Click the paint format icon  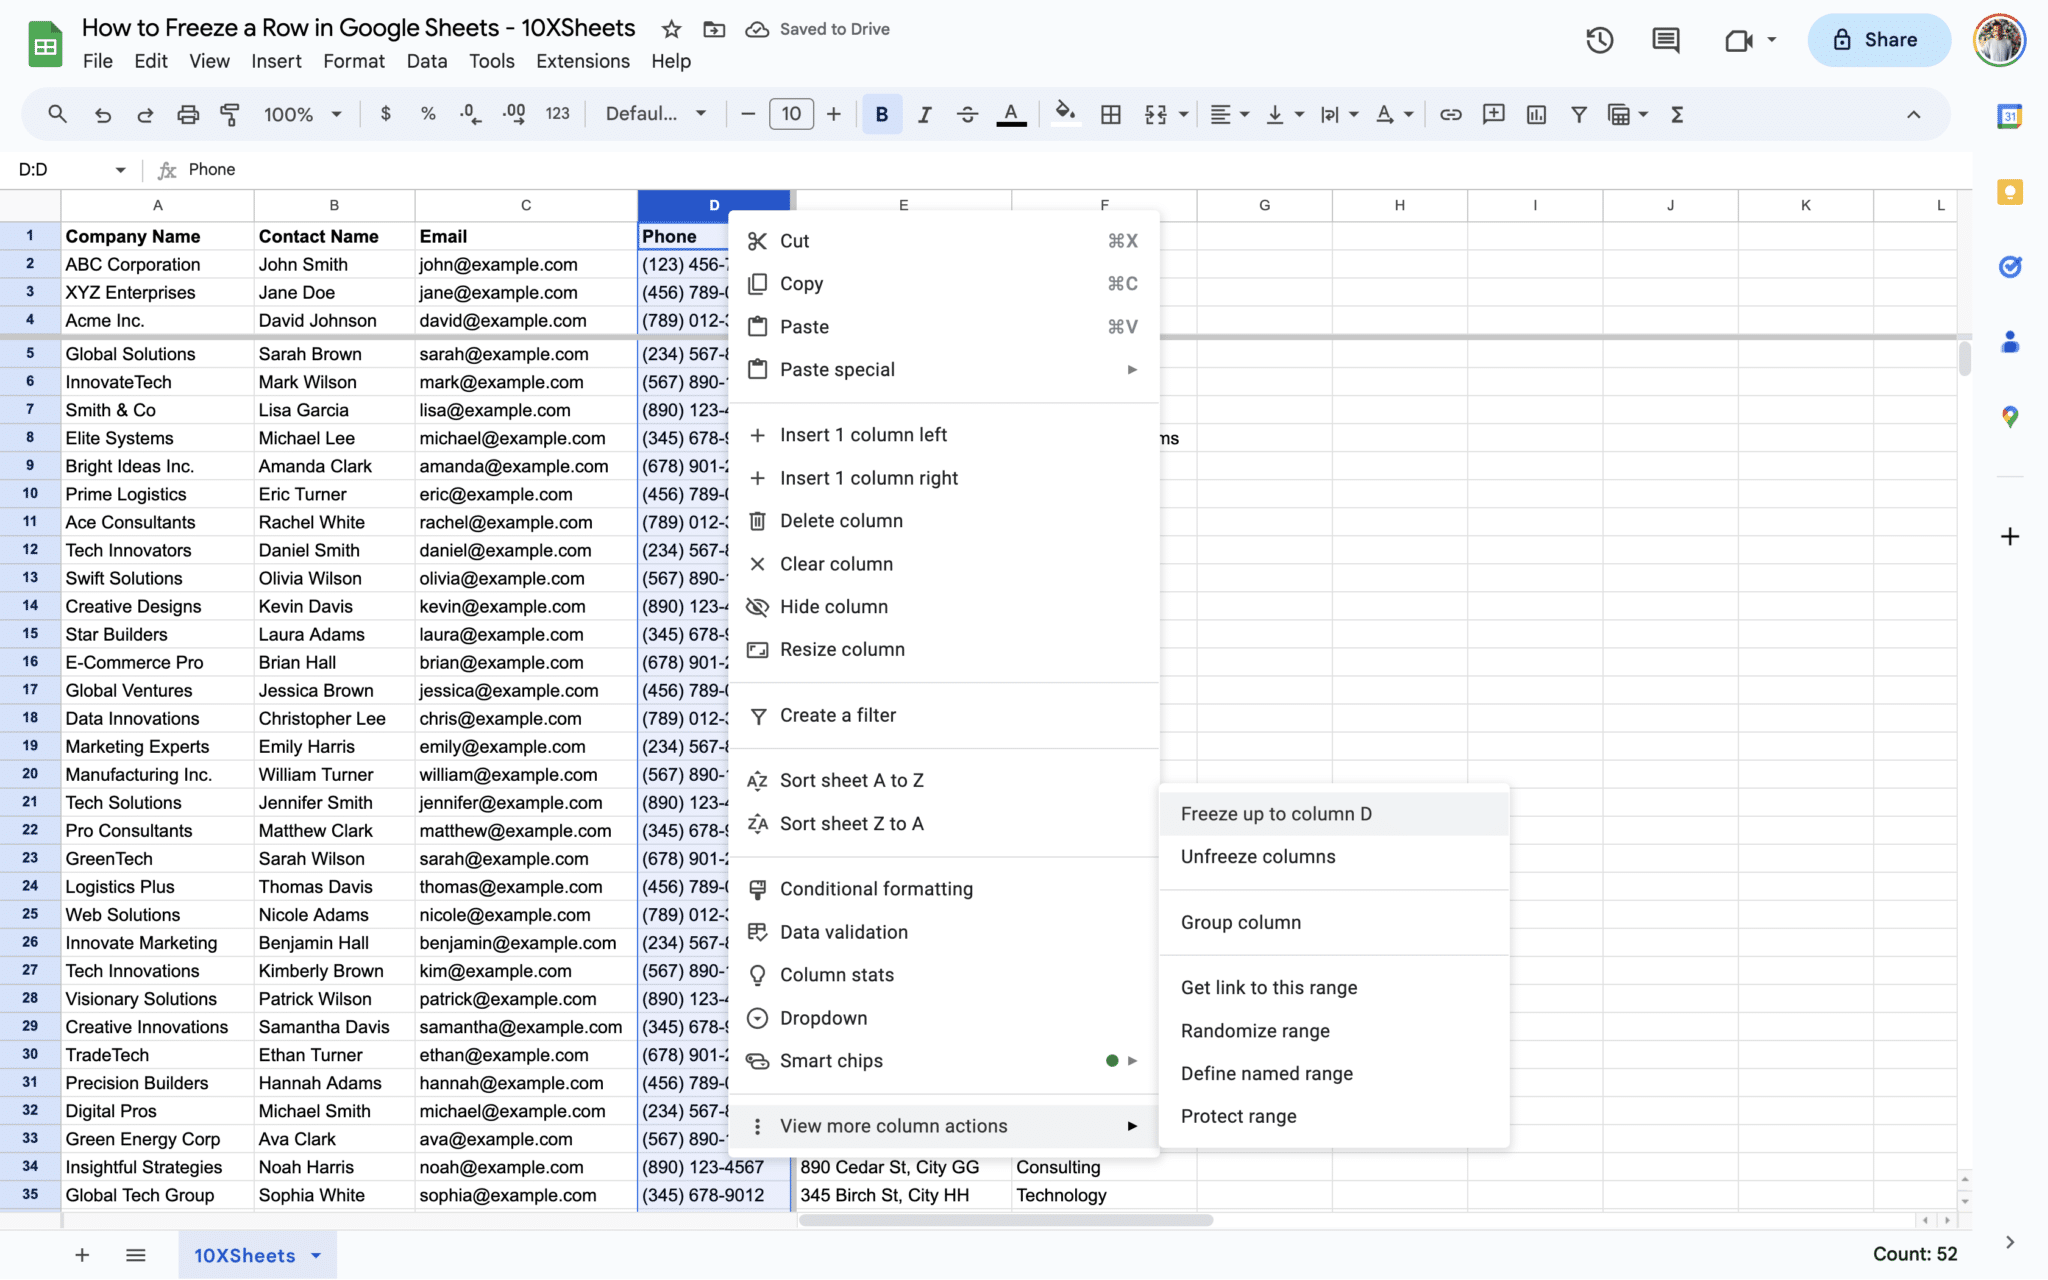[x=230, y=114]
